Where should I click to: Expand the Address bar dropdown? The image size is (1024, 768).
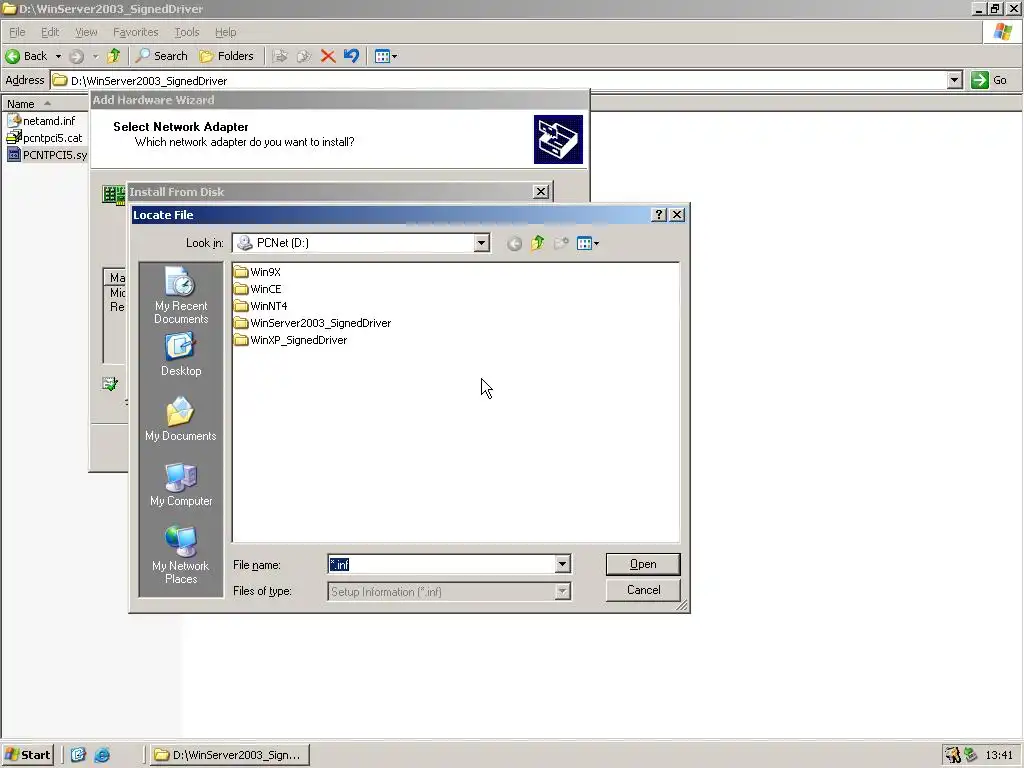coord(954,80)
